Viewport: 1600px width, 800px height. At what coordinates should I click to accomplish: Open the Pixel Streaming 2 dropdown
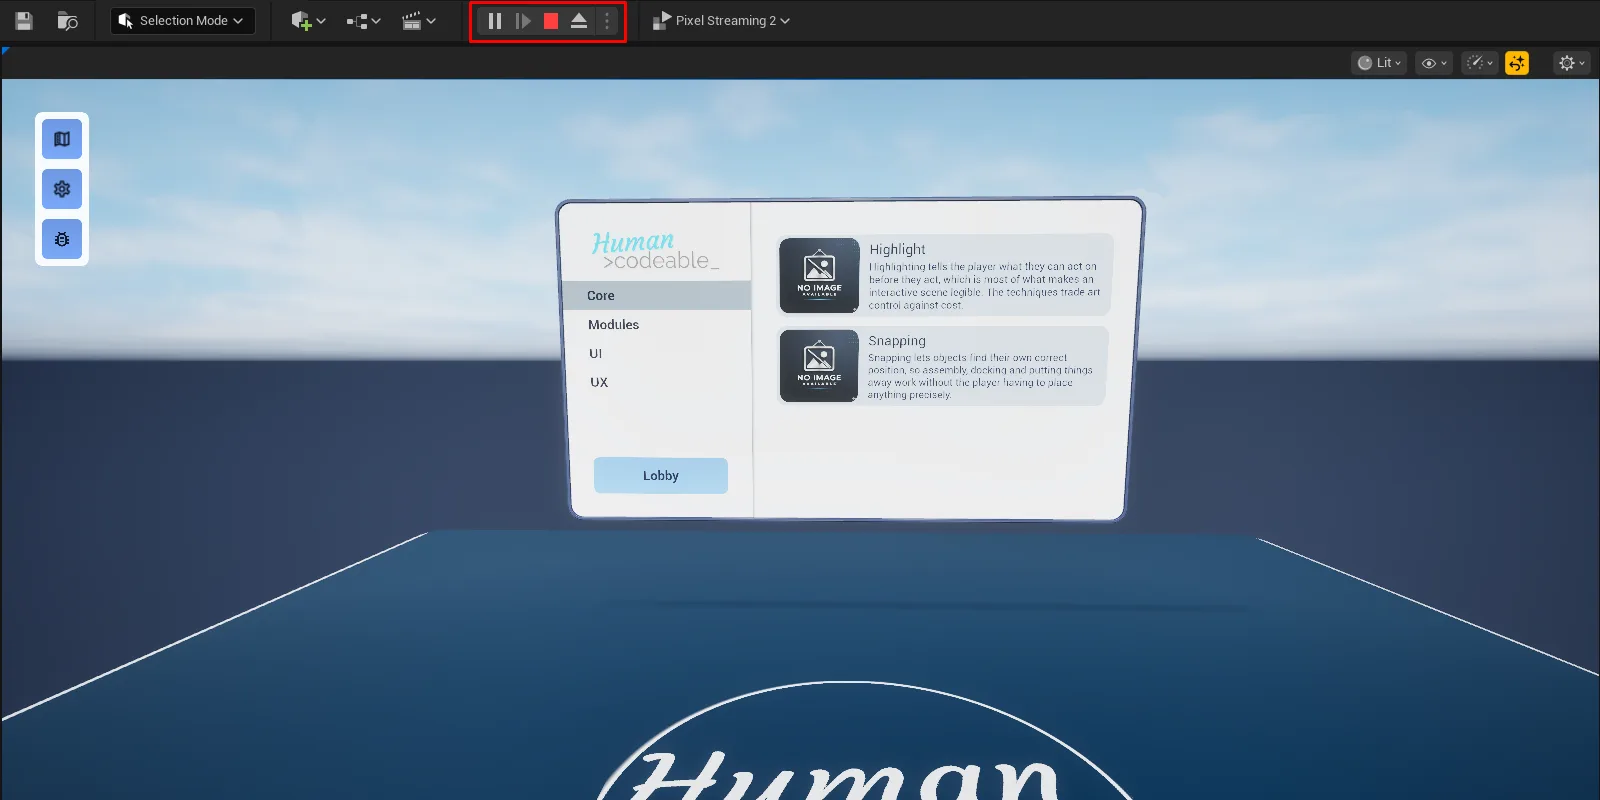721,21
